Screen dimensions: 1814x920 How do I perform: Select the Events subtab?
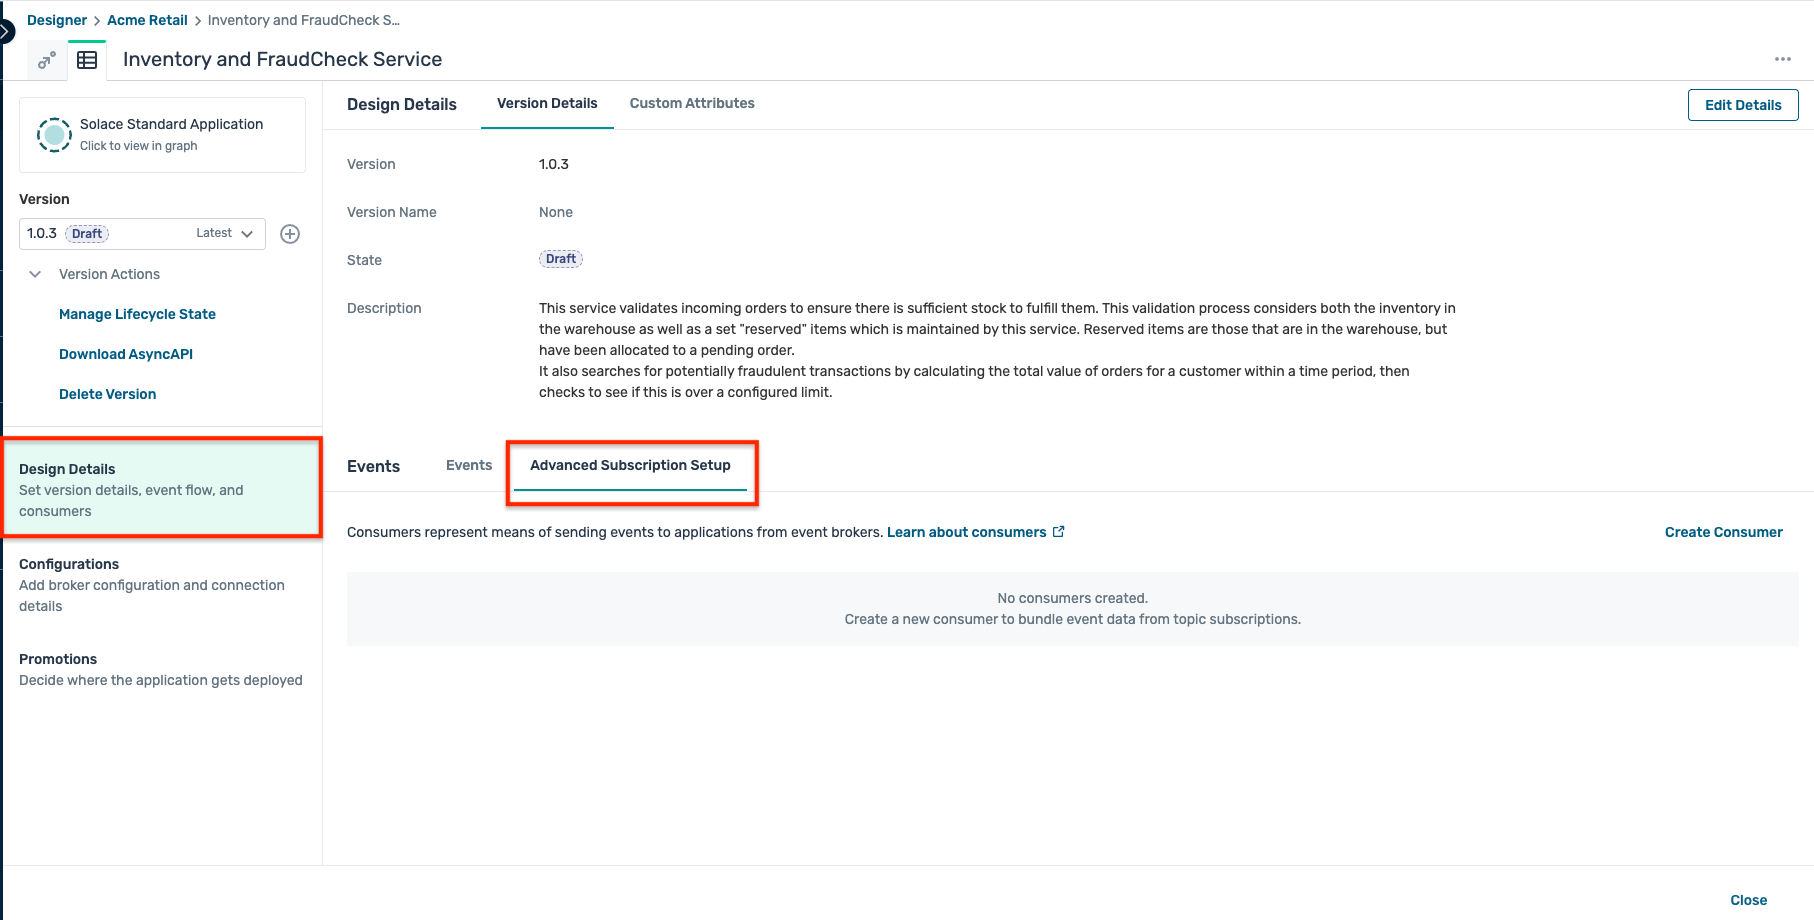tap(468, 464)
